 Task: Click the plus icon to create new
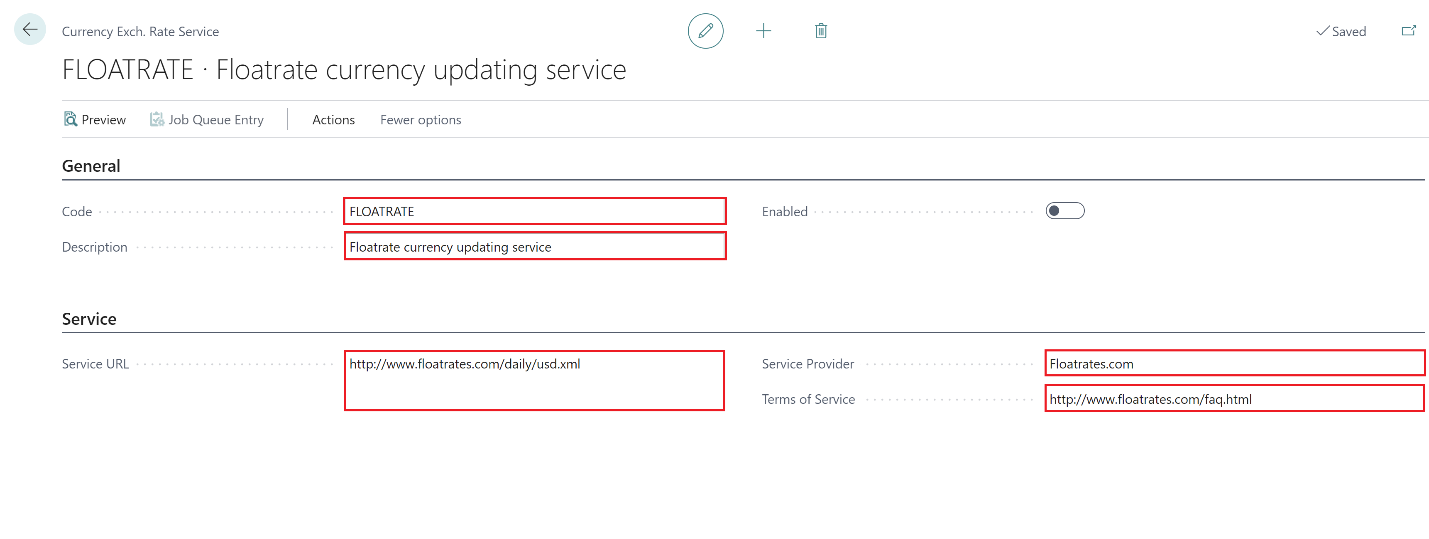point(763,31)
